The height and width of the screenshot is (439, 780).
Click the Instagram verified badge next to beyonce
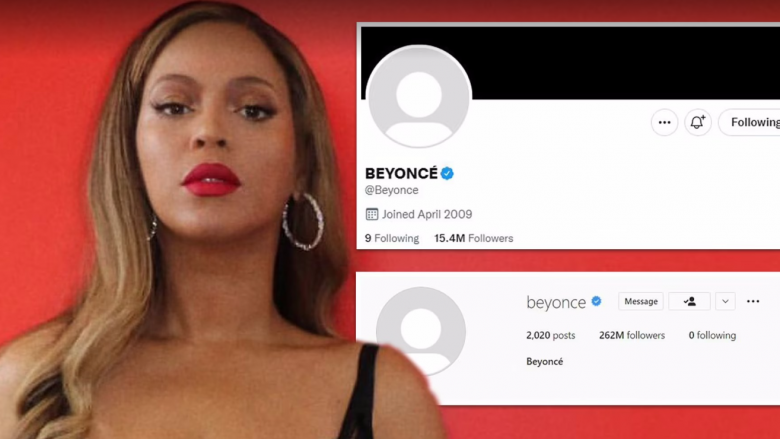coord(596,301)
